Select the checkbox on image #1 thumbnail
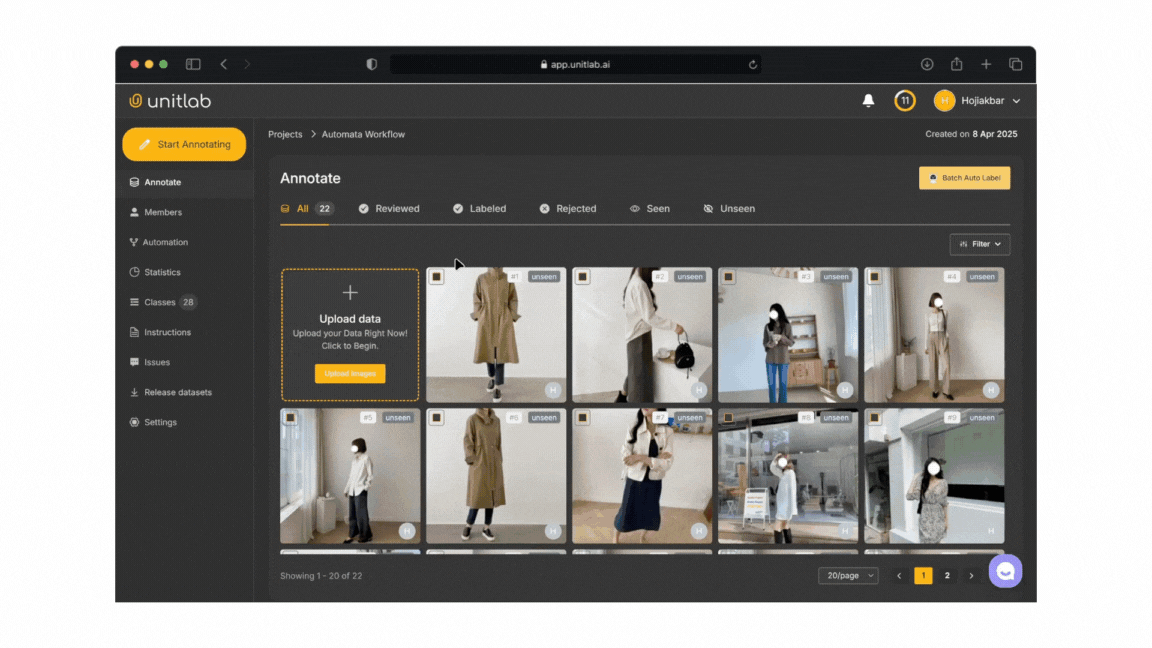 tap(436, 276)
